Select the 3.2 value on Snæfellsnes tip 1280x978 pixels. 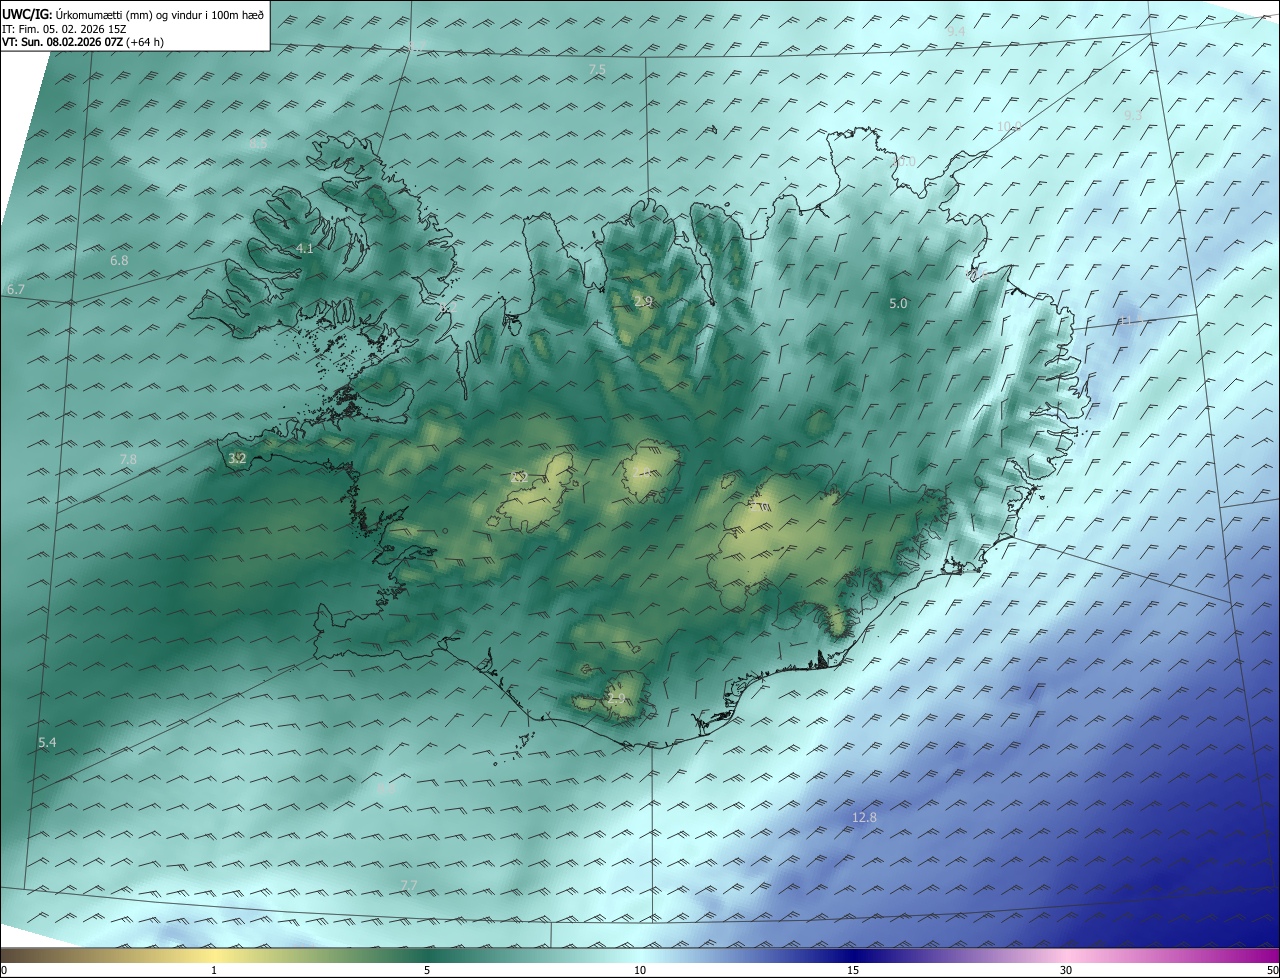click(x=237, y=459)
